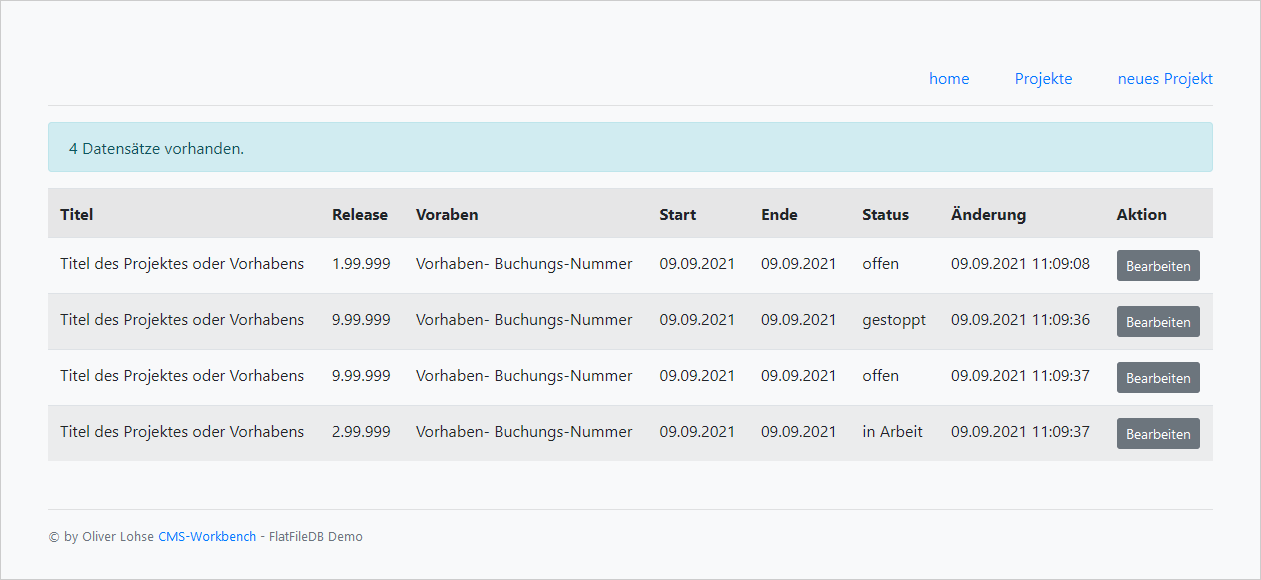Switch to the Projekte page
This screenshot has height=580, width=1261.
(x=1043, y=78)
